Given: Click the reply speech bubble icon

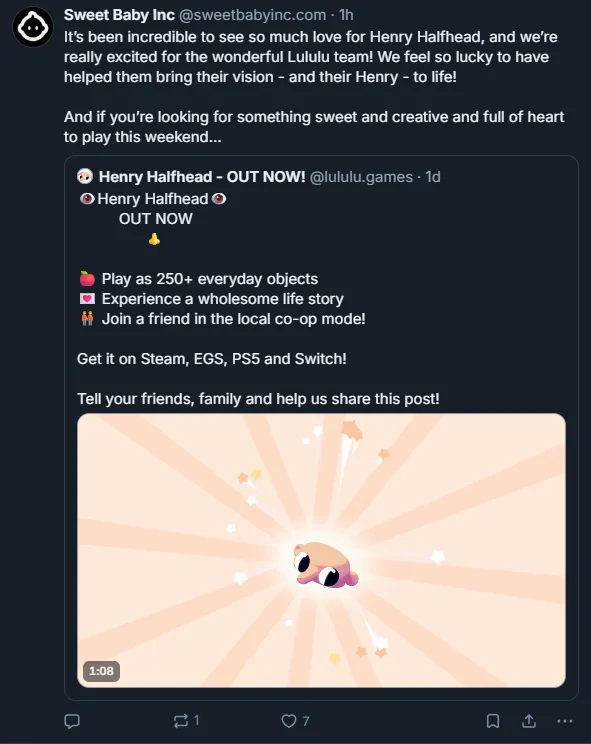Looking at the screenshot, I should click(72, 721).
